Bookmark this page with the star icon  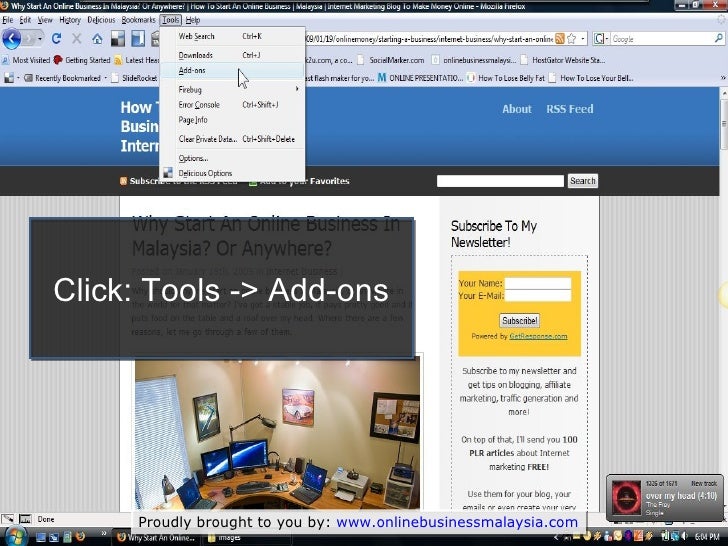click(572, 39)
